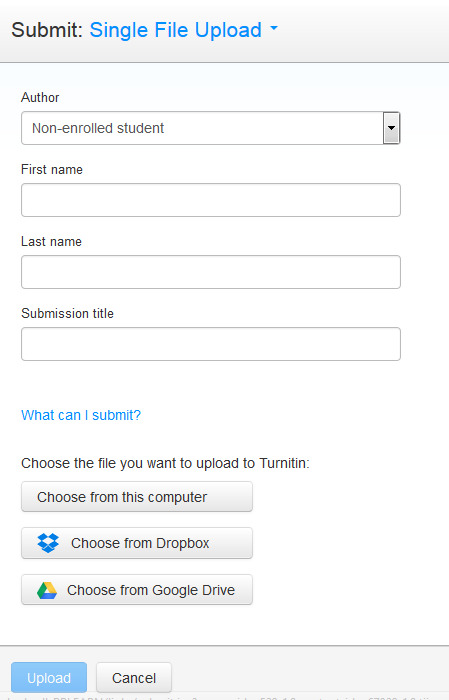The image size is (449, 700).
Task: Focus the First name text field
Action: [x=211, y=200]
